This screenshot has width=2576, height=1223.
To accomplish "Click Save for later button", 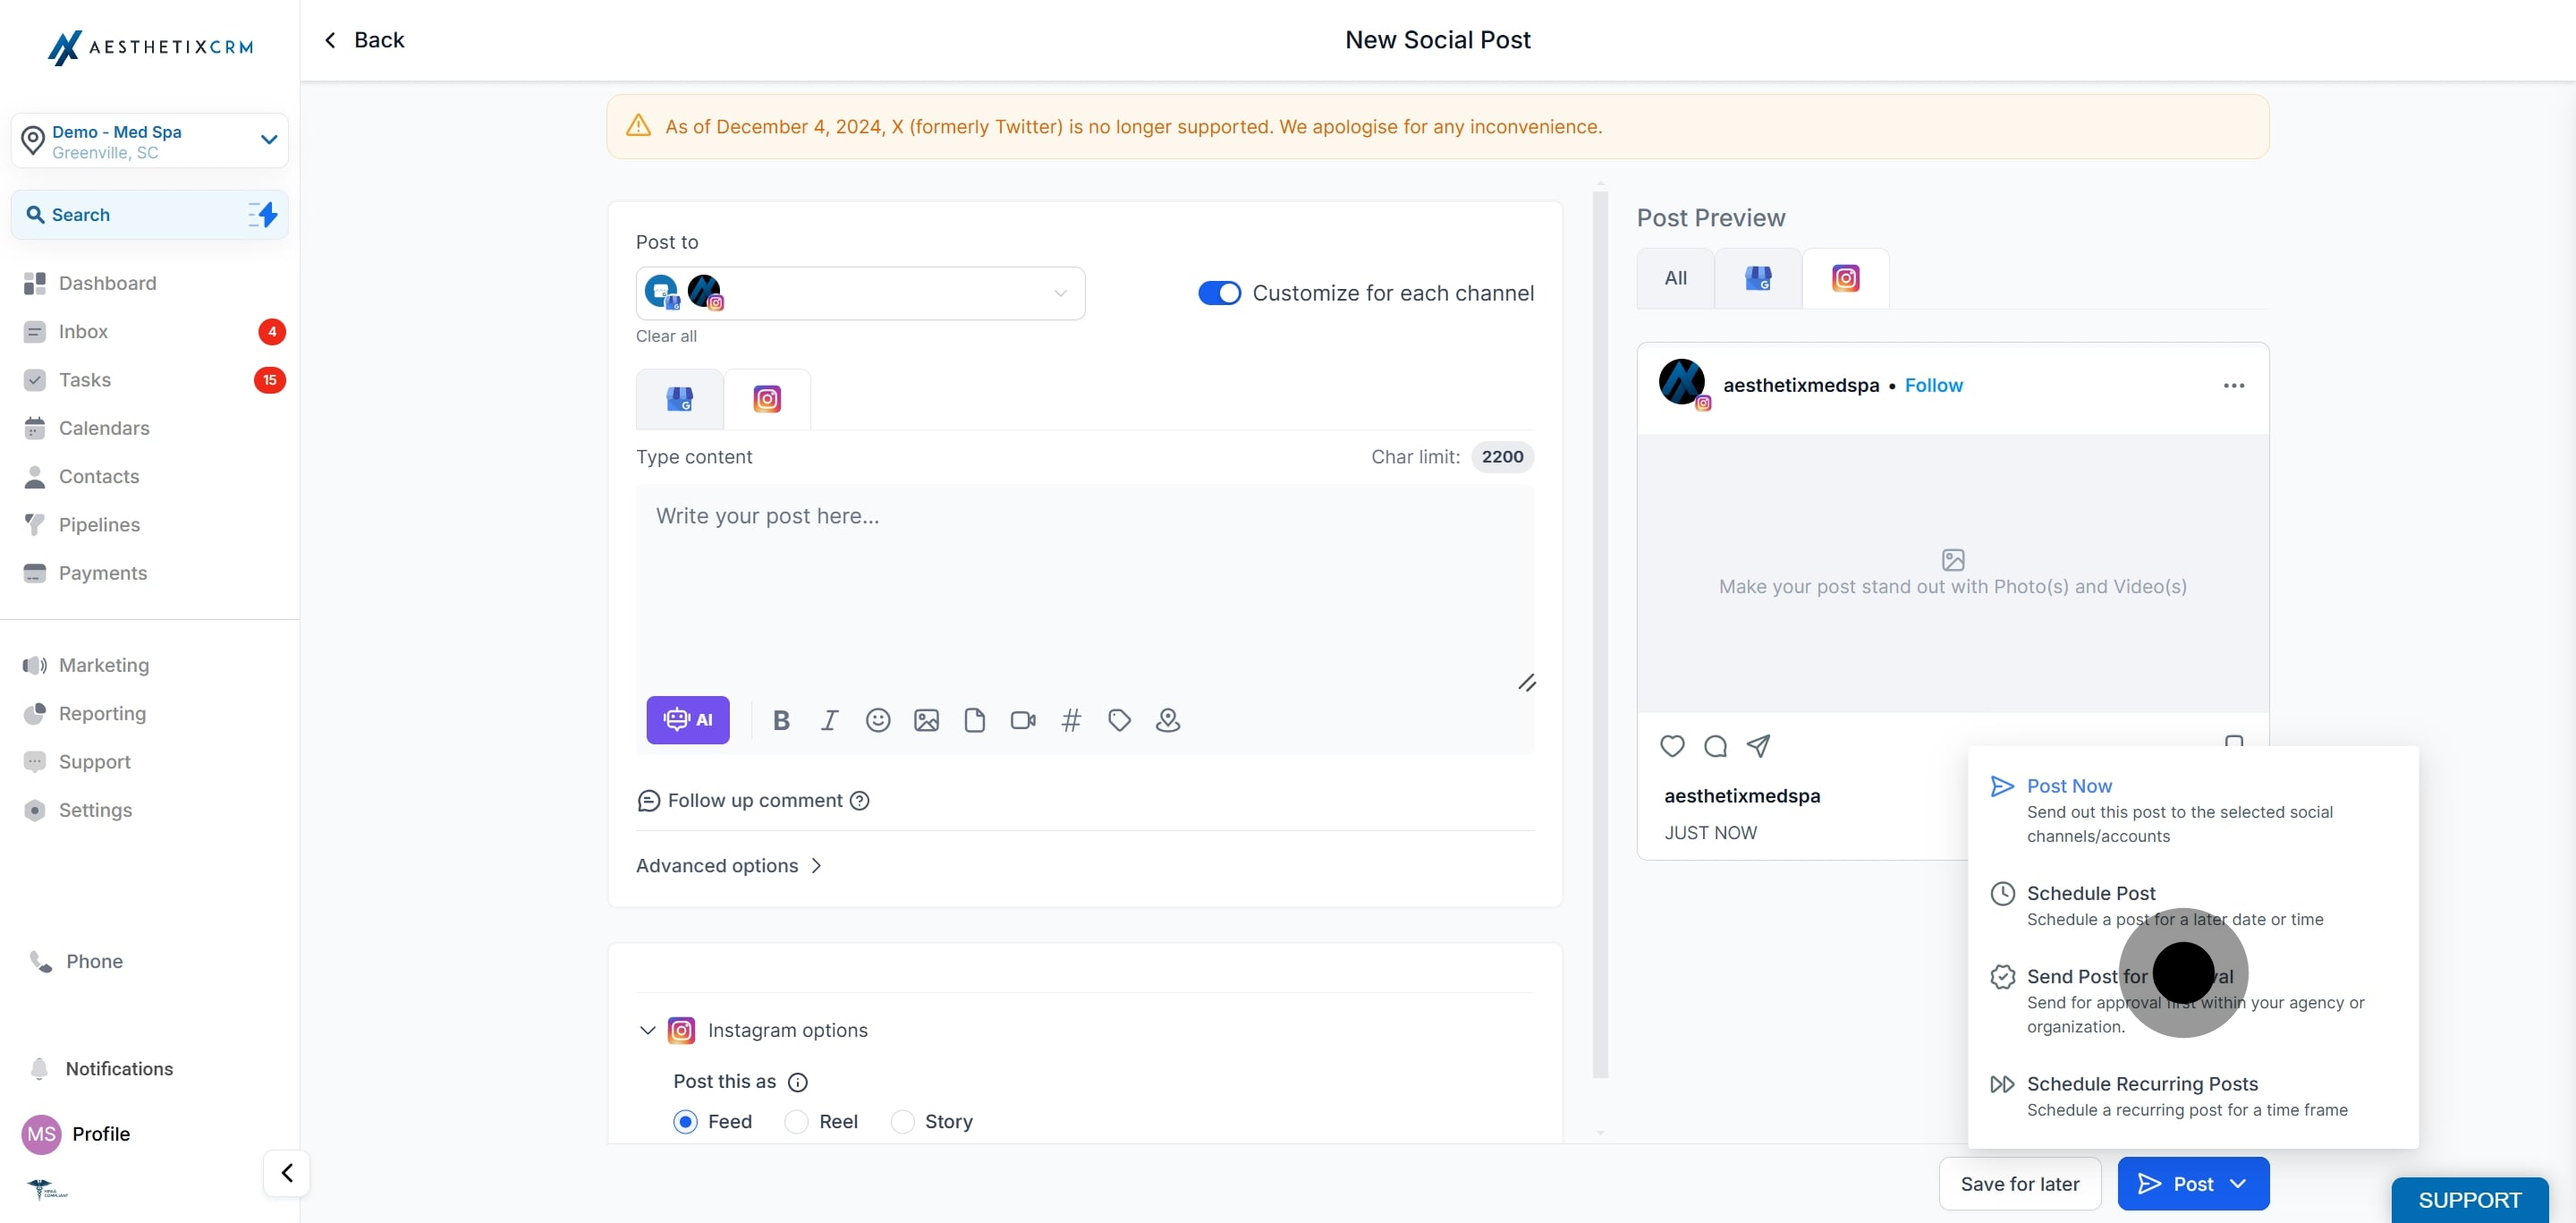I will tap(2019, 1184).
